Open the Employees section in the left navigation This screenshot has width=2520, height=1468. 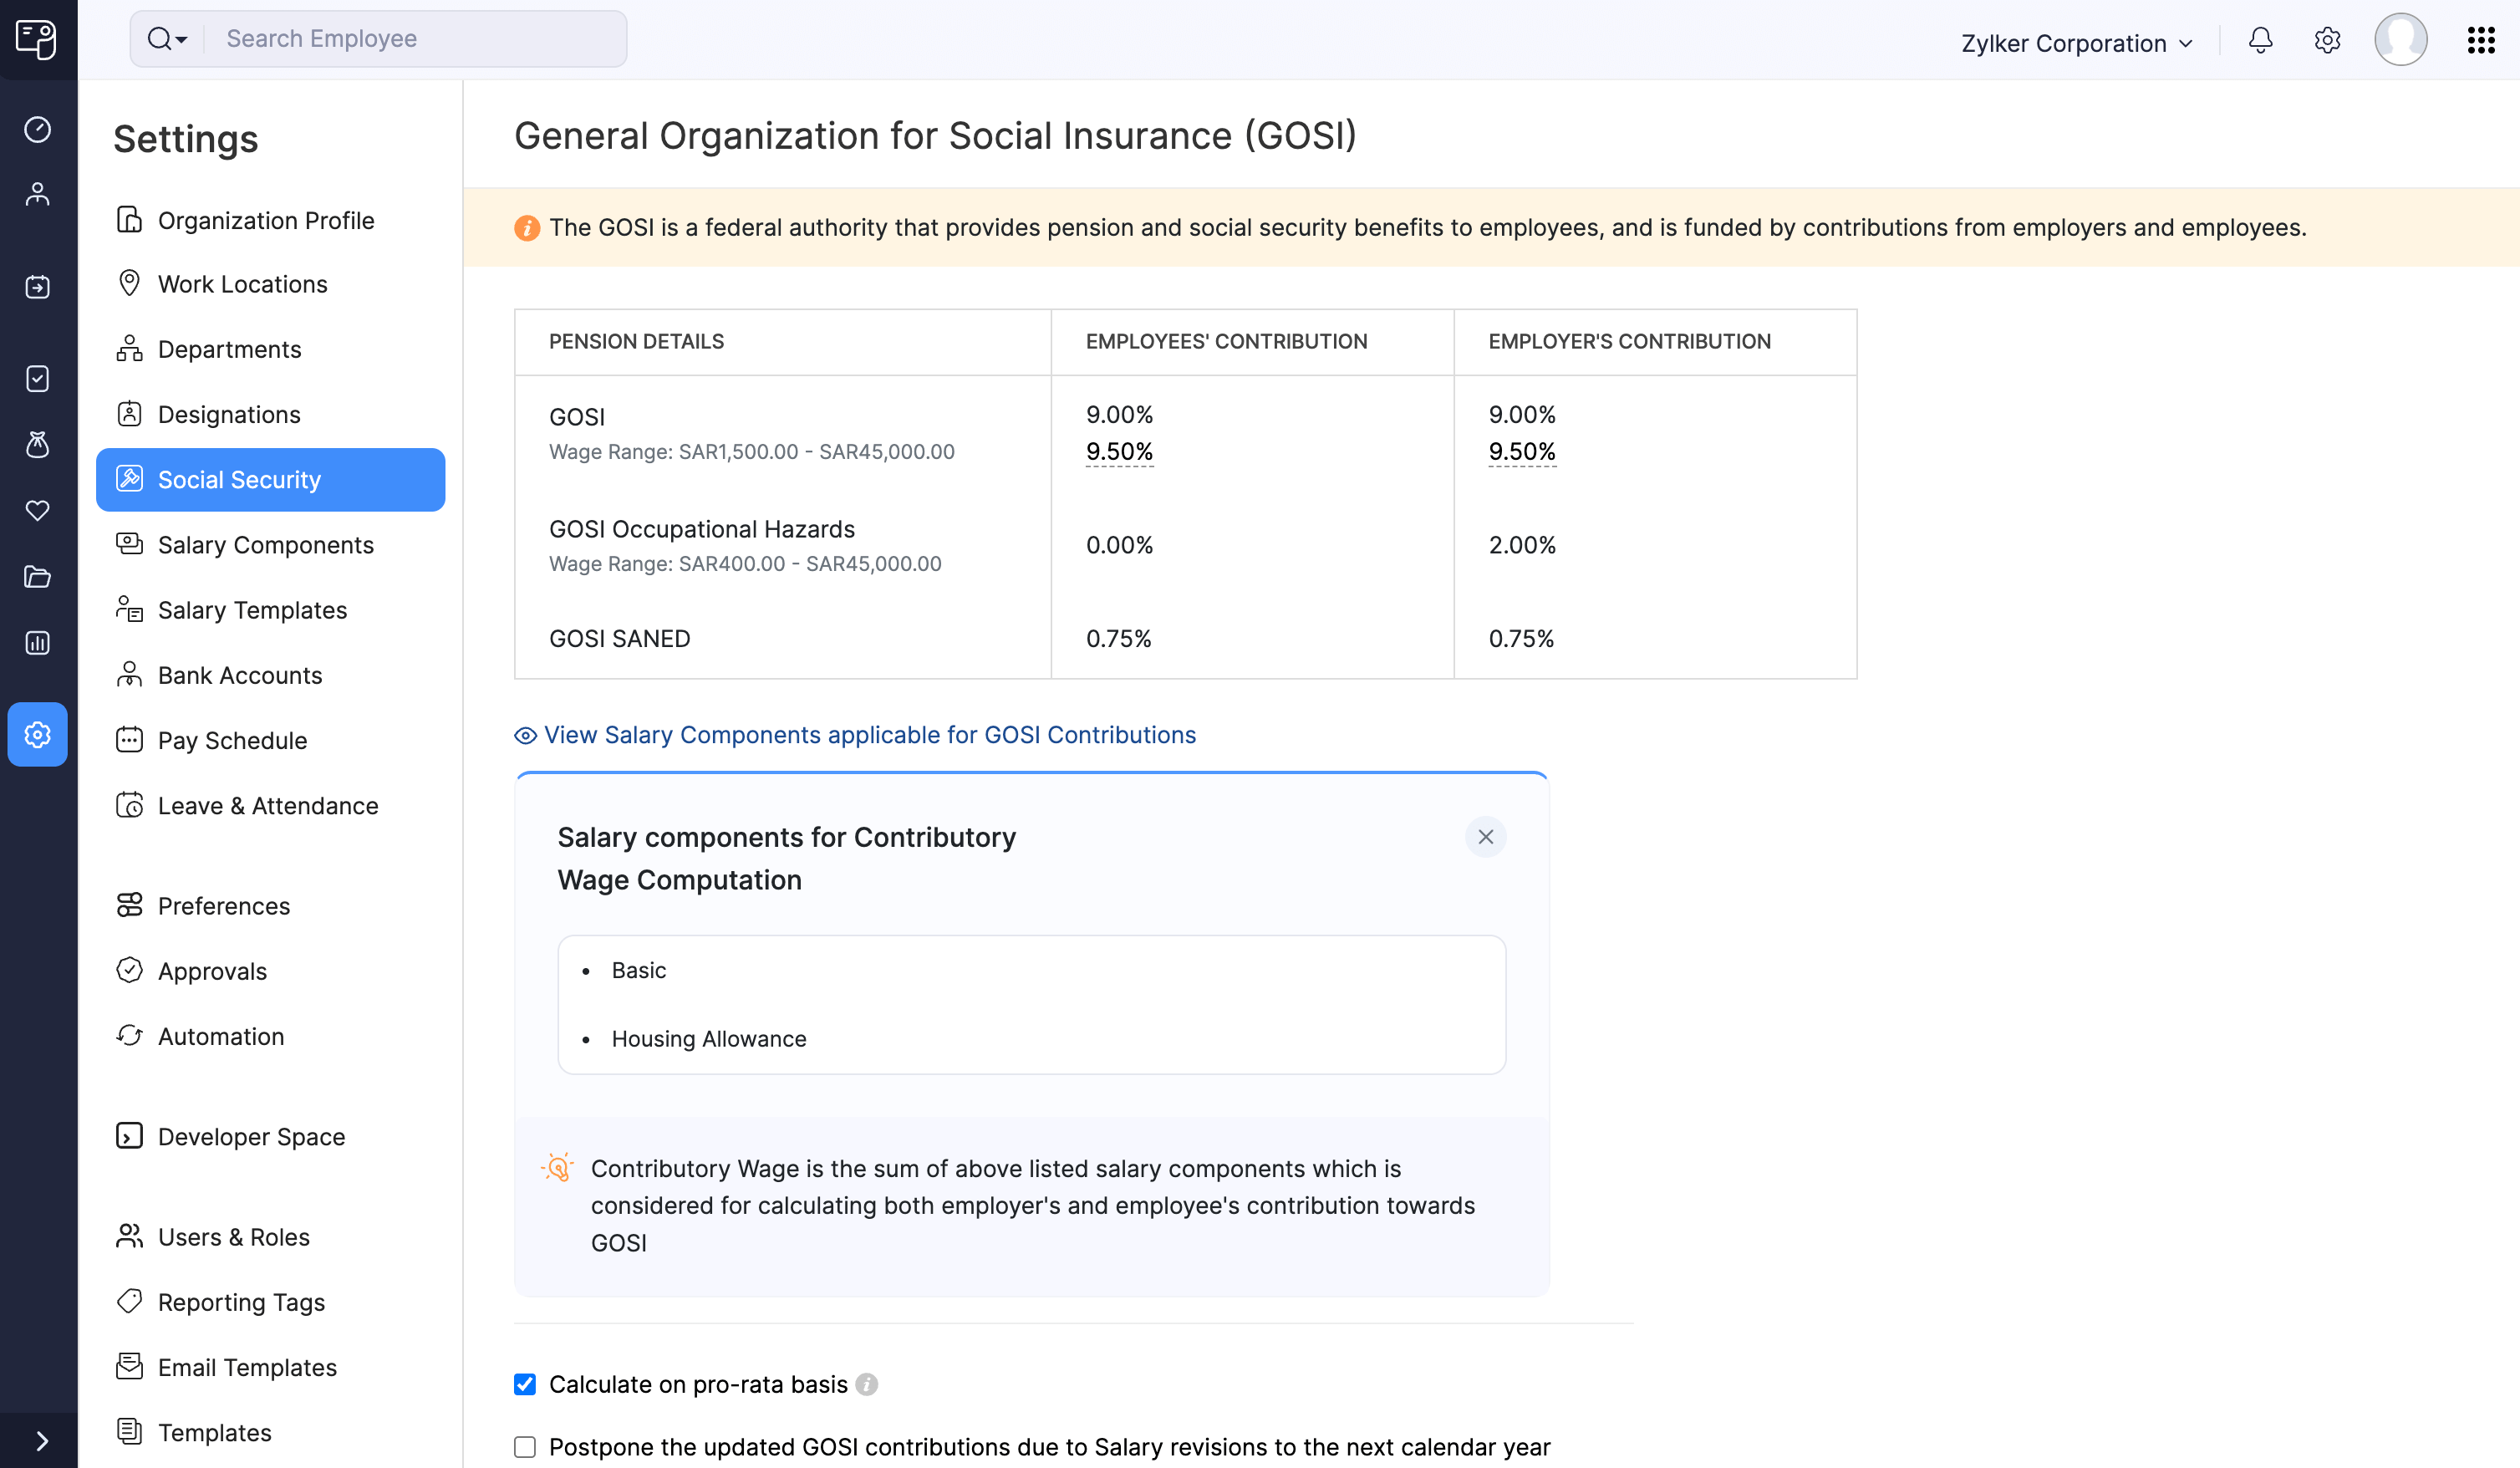(37, 193)
